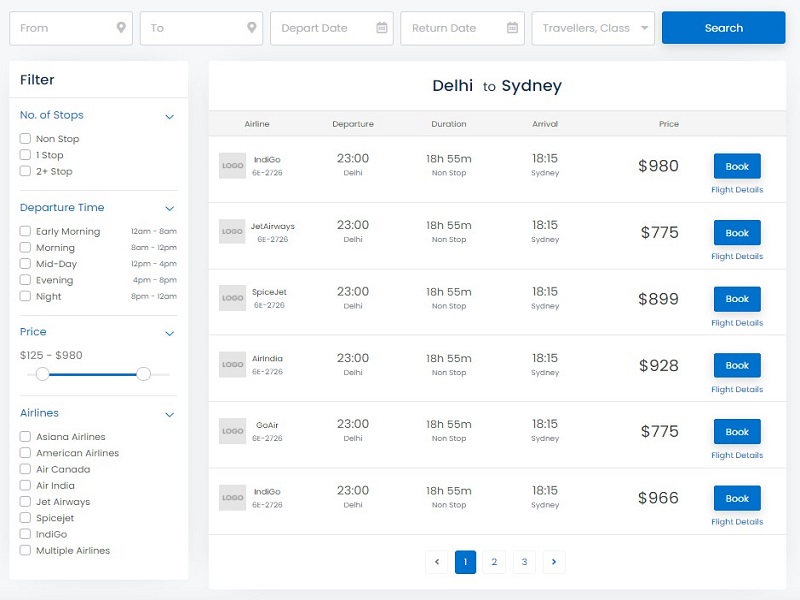
Task: Collapse the Price filter section
Action: point(170,334)
